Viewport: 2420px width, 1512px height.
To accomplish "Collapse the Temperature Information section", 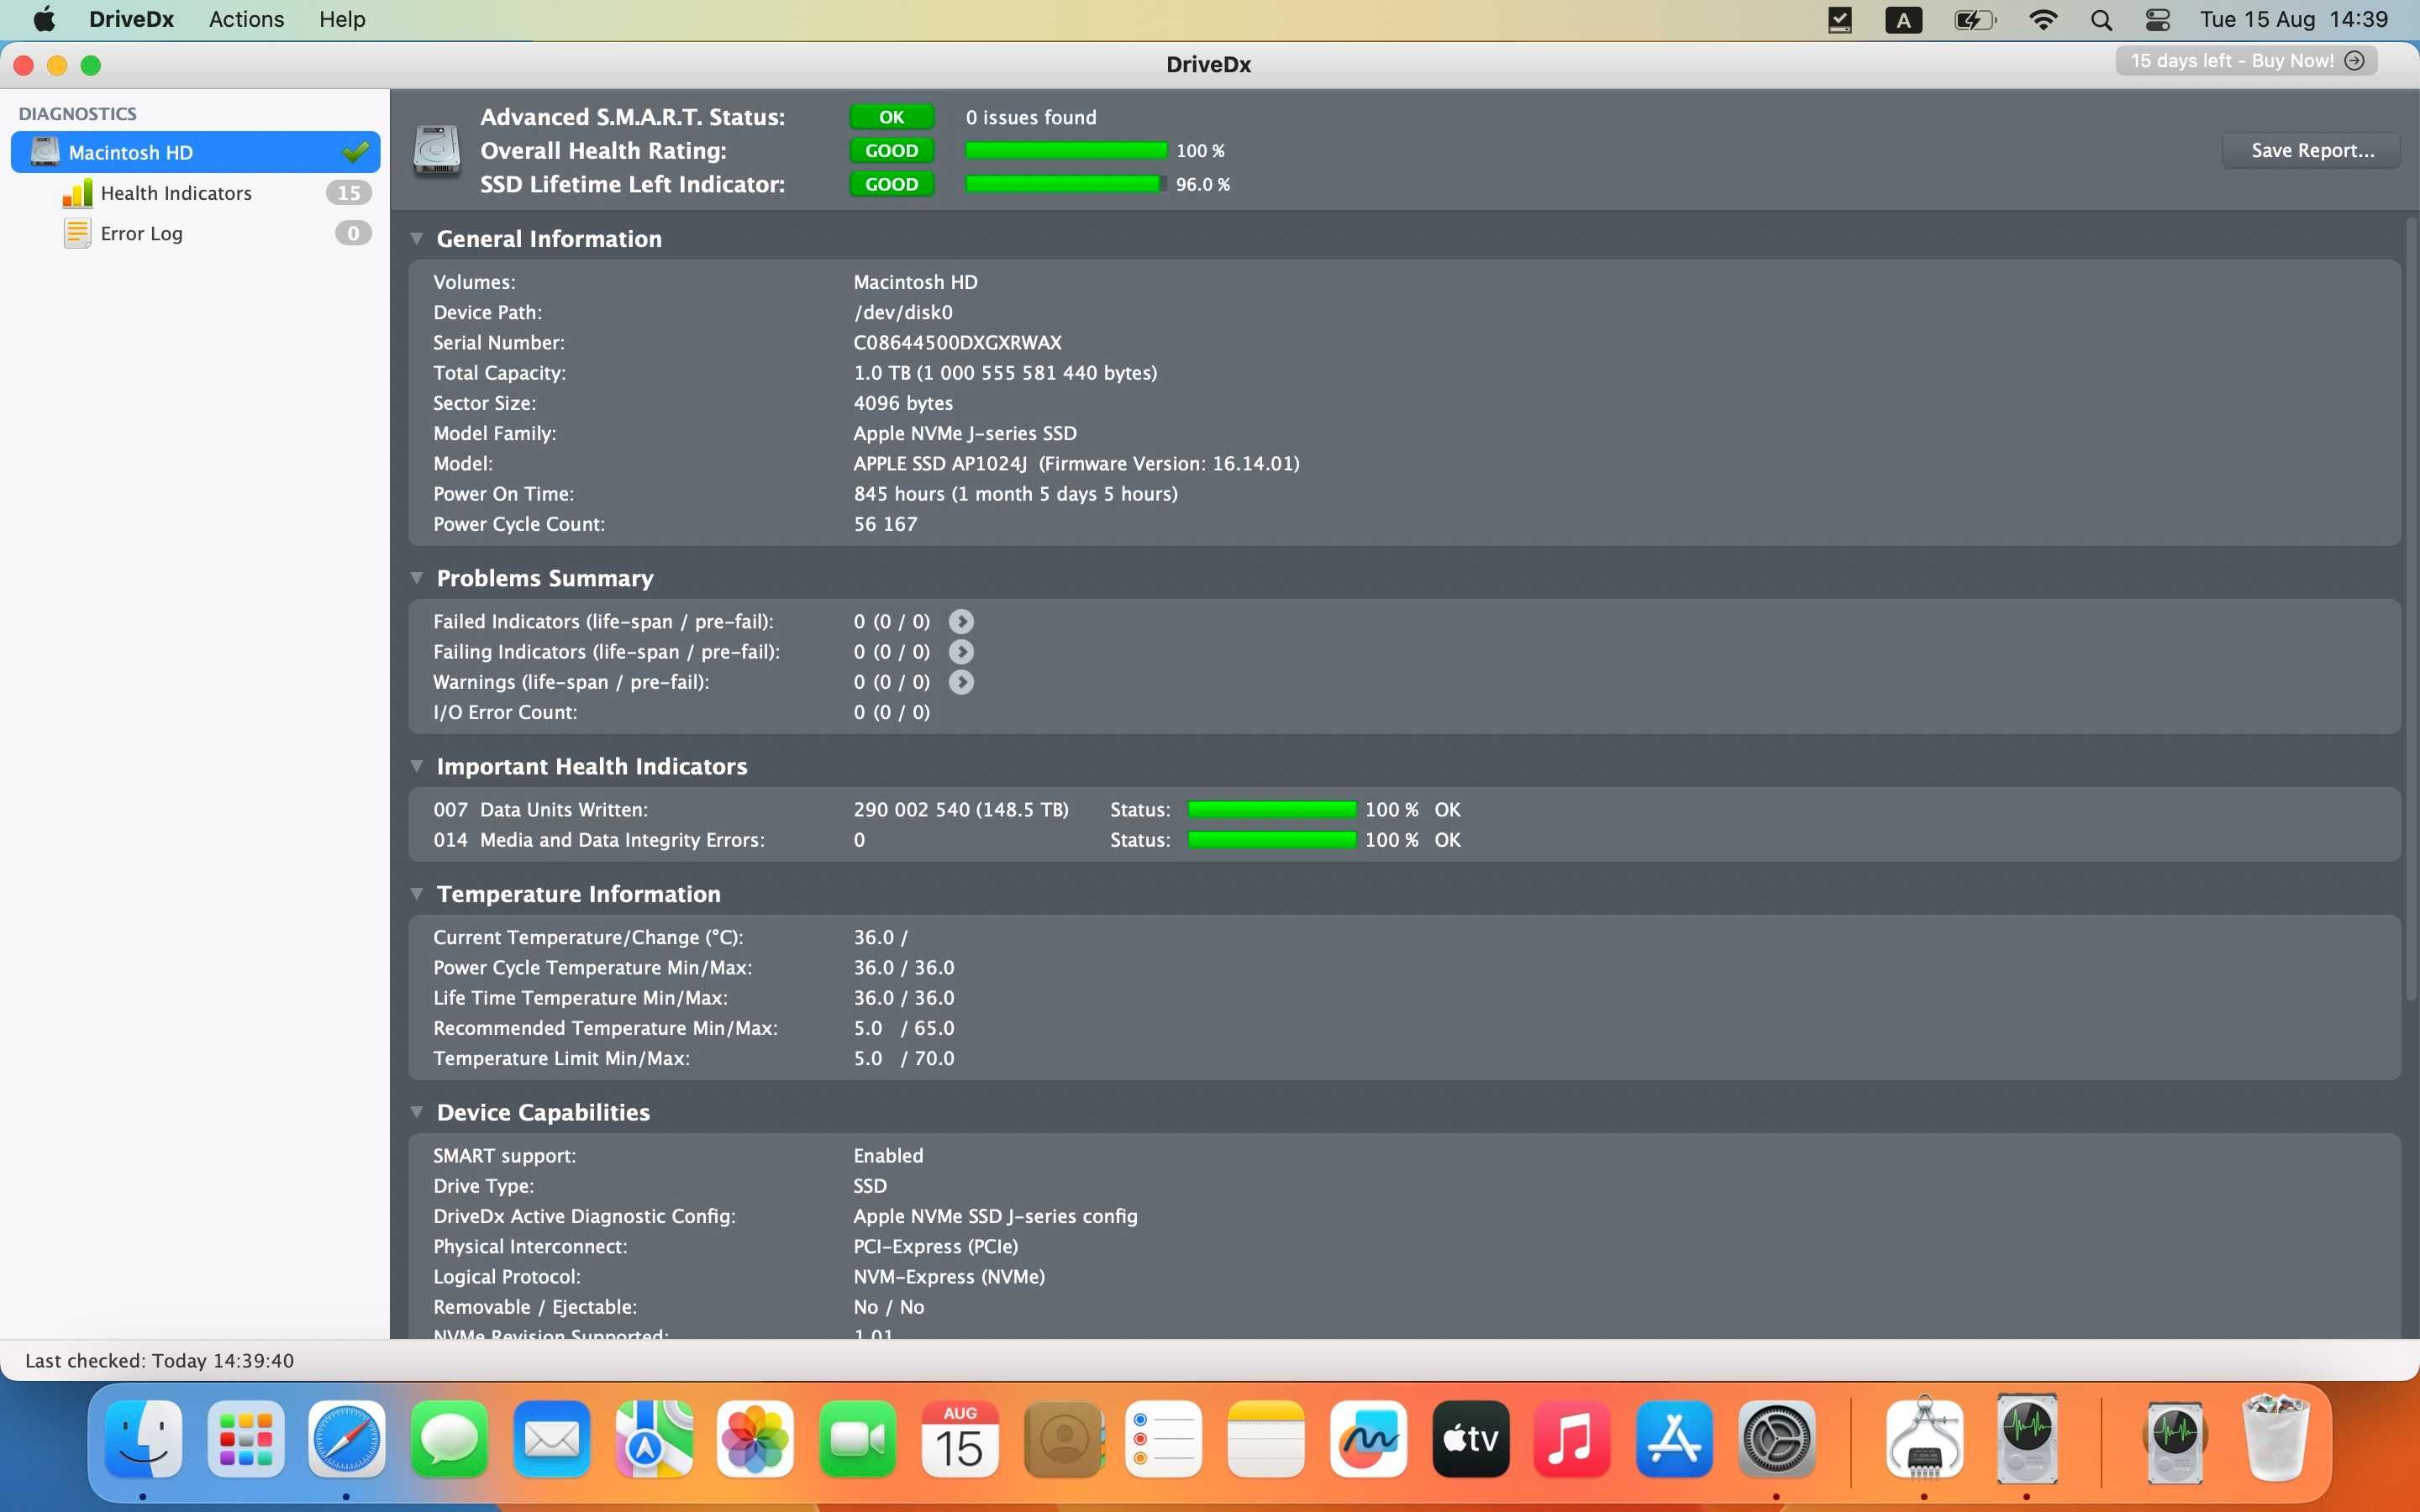I will [x=417, y=894].
